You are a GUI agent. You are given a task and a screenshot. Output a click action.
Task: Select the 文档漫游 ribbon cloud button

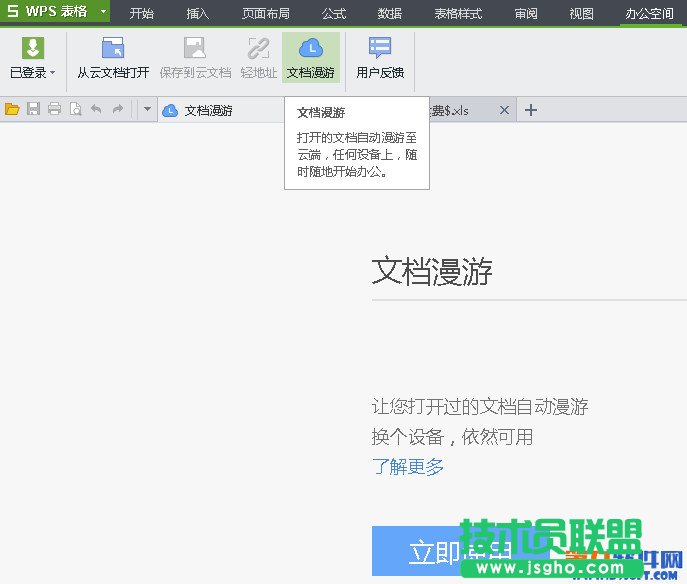311,57
